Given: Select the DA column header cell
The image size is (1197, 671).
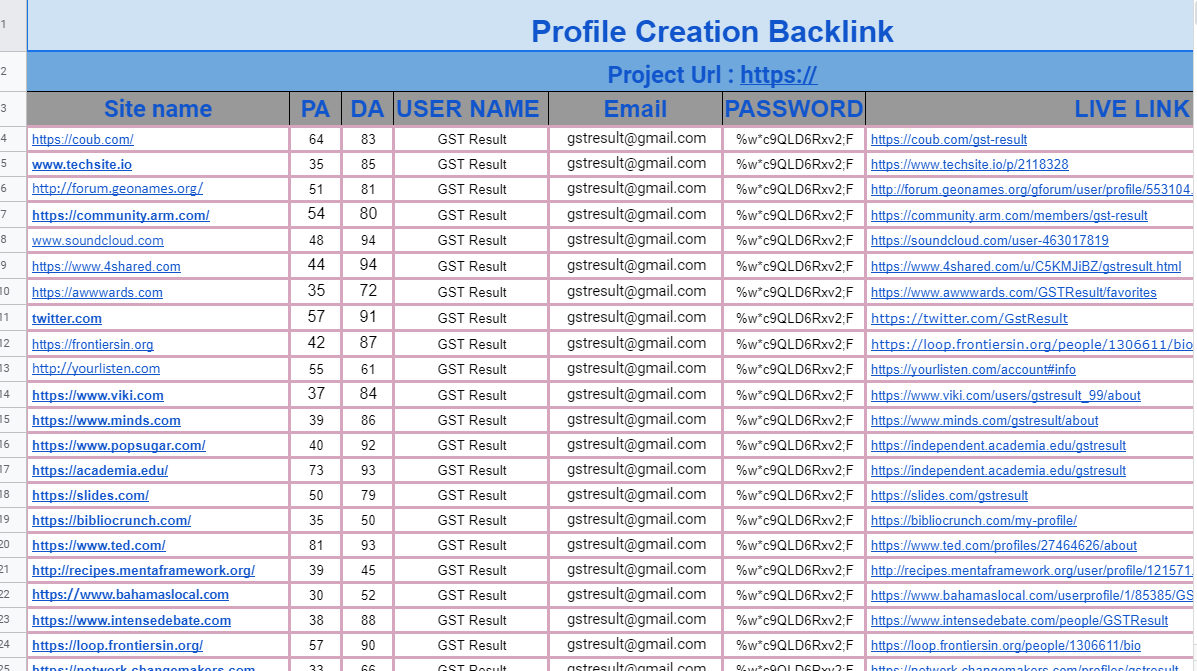Looking at the screenshot, I should pos(367,108).
